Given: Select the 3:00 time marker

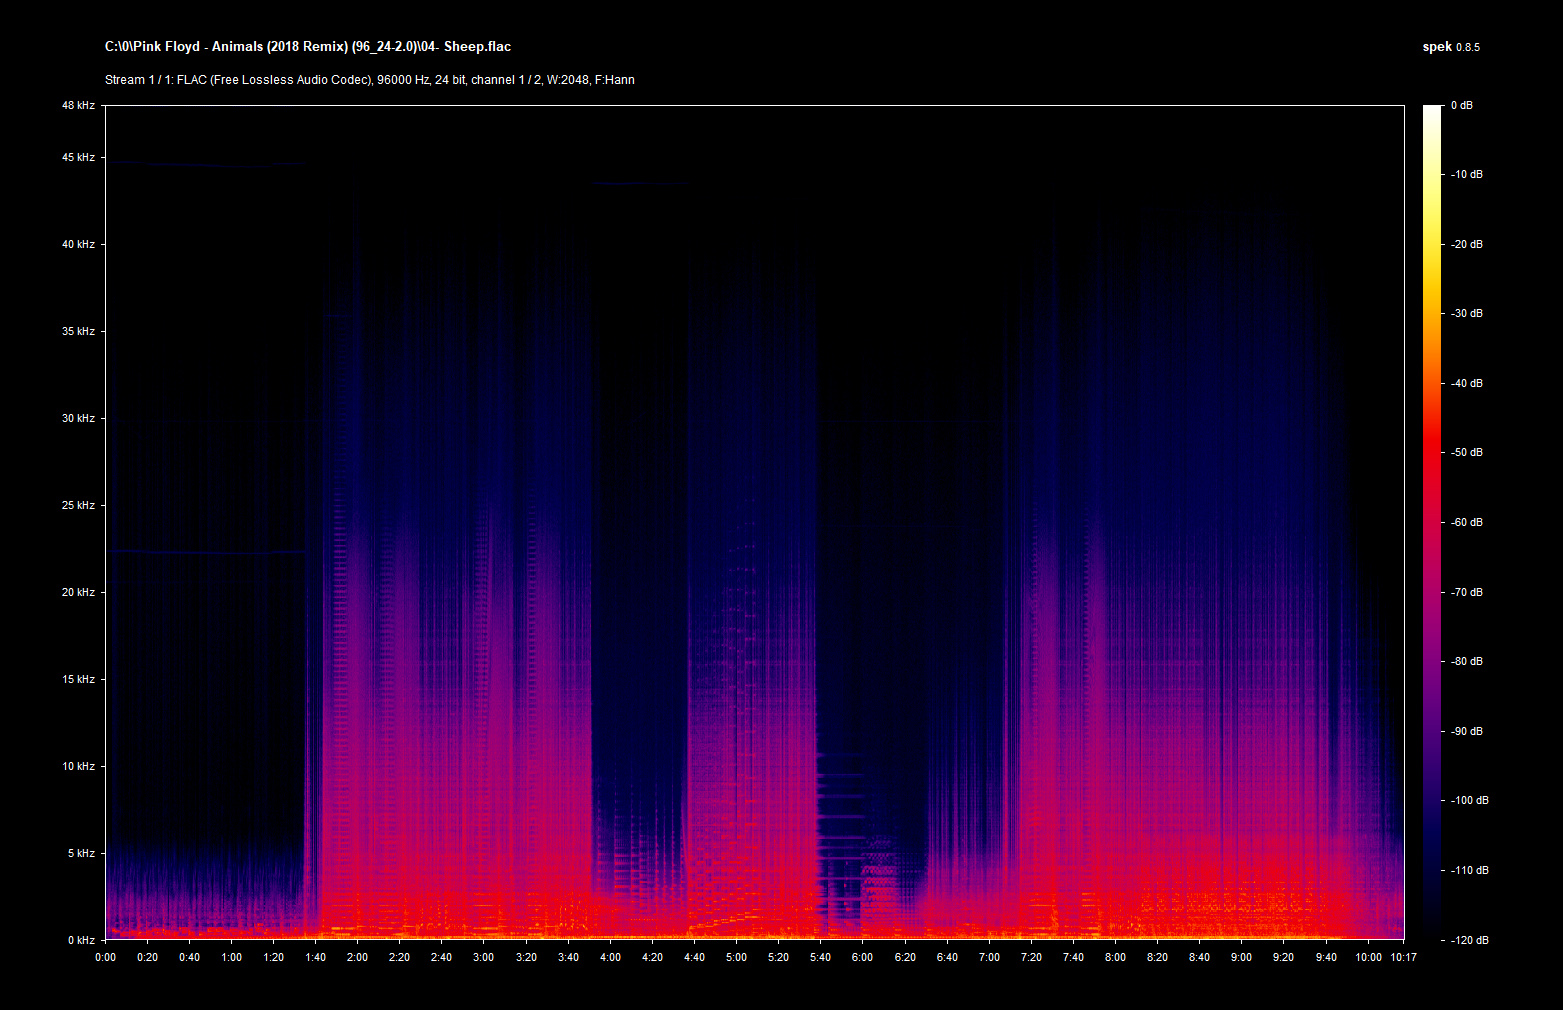Looking at the screenshot, I should (x=483, y=957).
